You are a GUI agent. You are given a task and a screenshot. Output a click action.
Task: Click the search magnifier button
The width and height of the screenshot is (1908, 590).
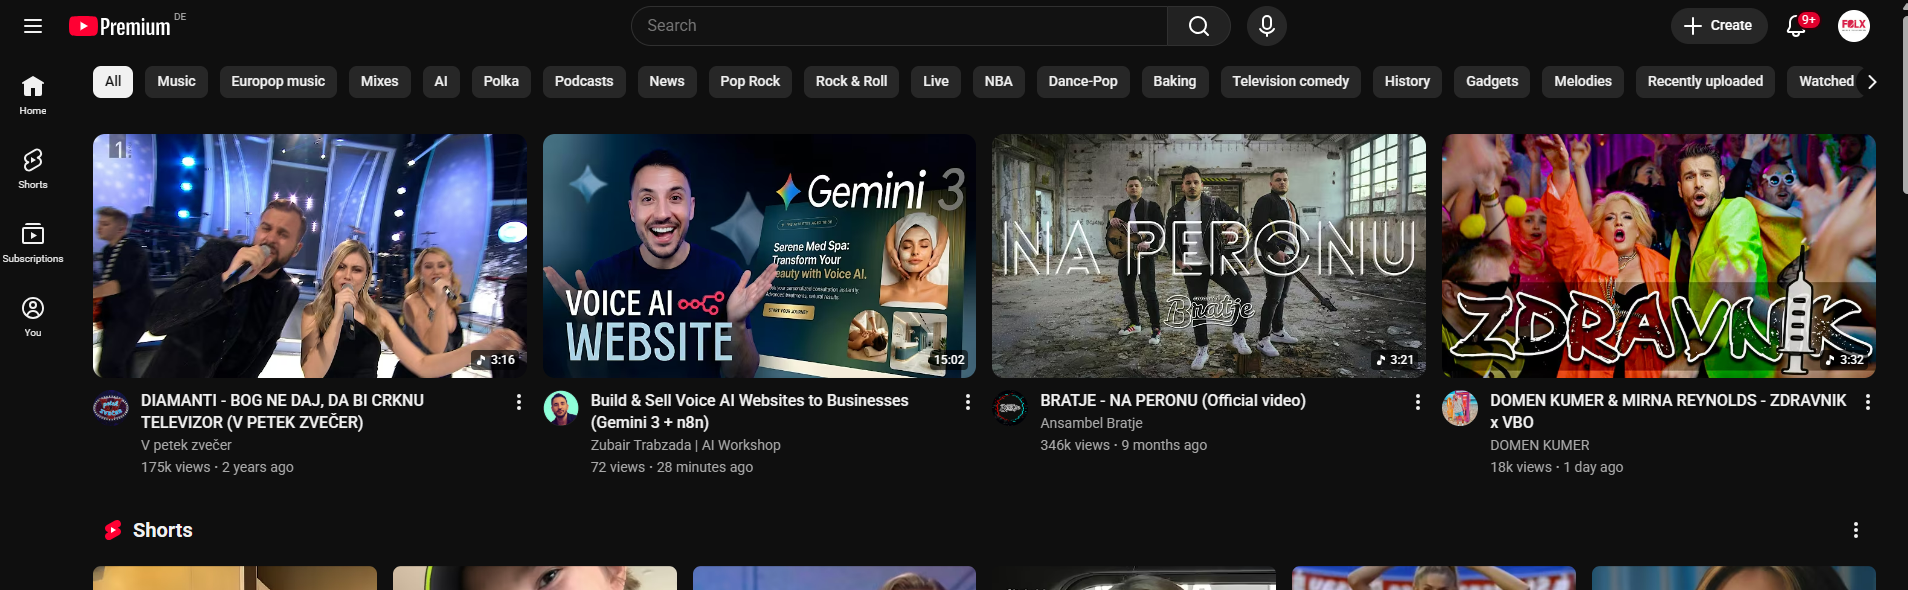1198,26
